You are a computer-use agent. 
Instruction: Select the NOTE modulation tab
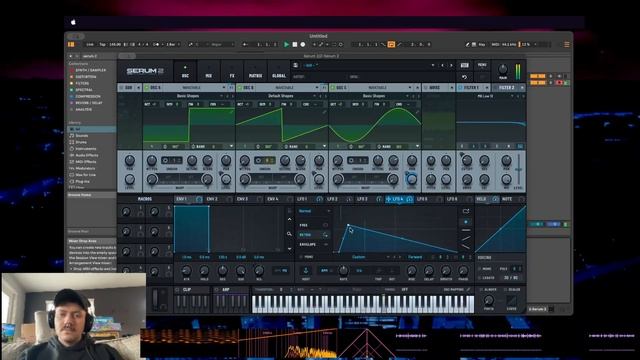pos(507,199)
